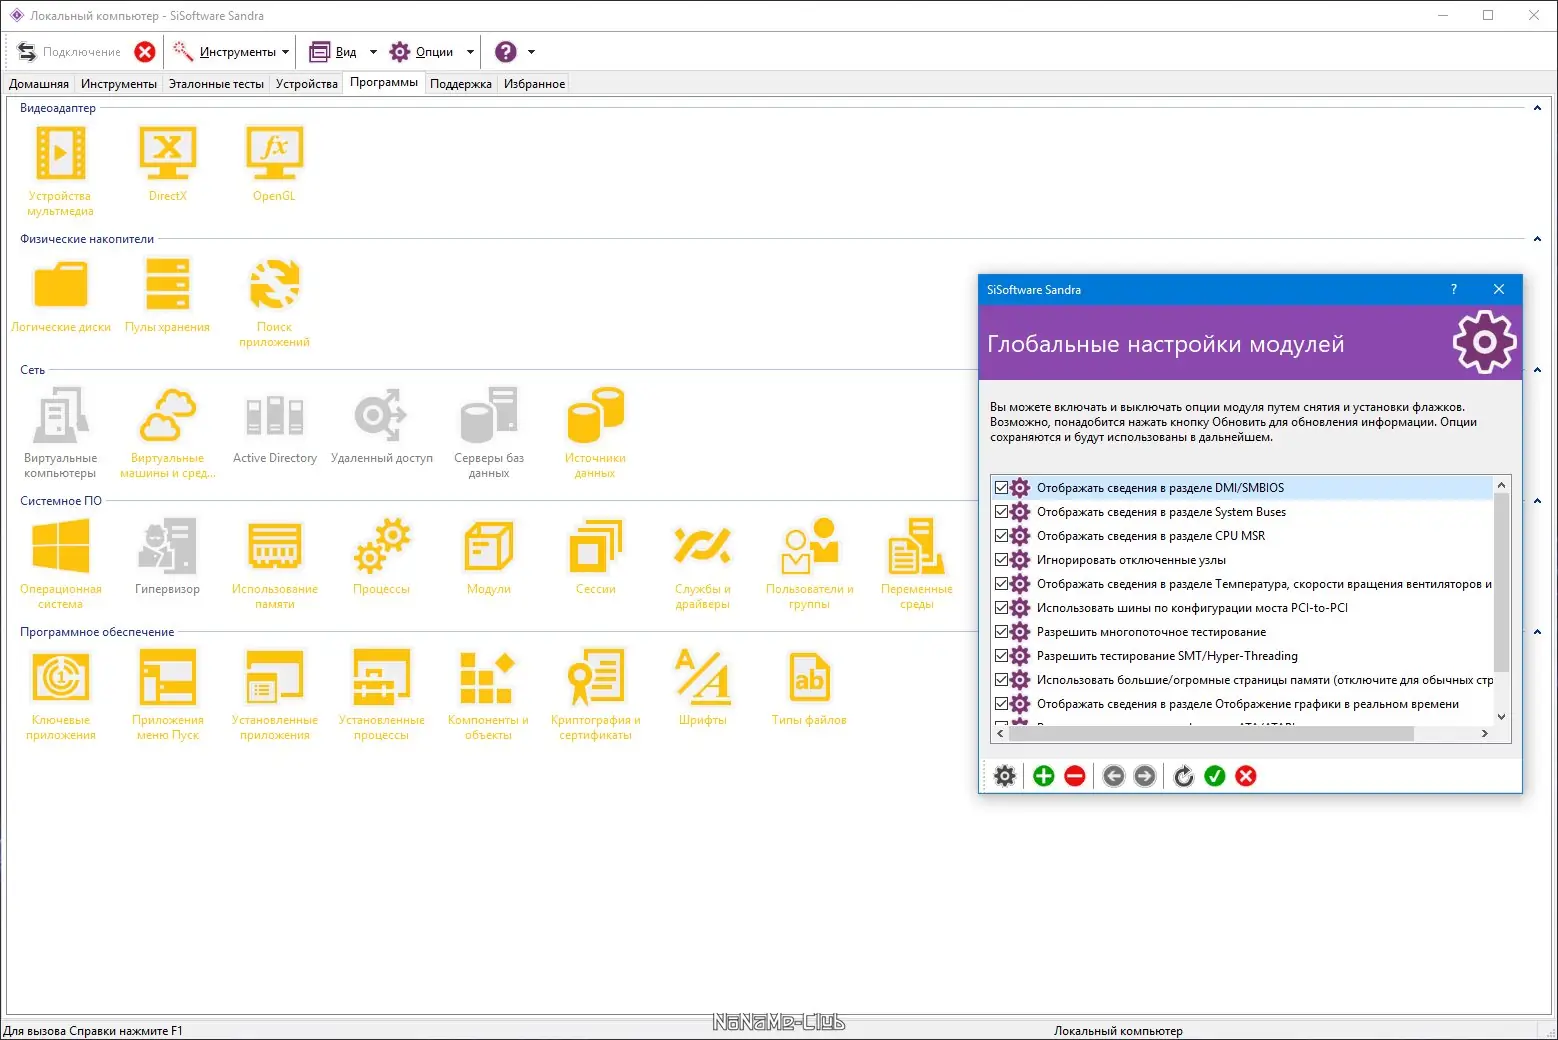Toggle Игнорировать отключенные узлы checkbox
This screenshot has width=1558, height=1040.
pyautogui.click(x=1001, y=559)
